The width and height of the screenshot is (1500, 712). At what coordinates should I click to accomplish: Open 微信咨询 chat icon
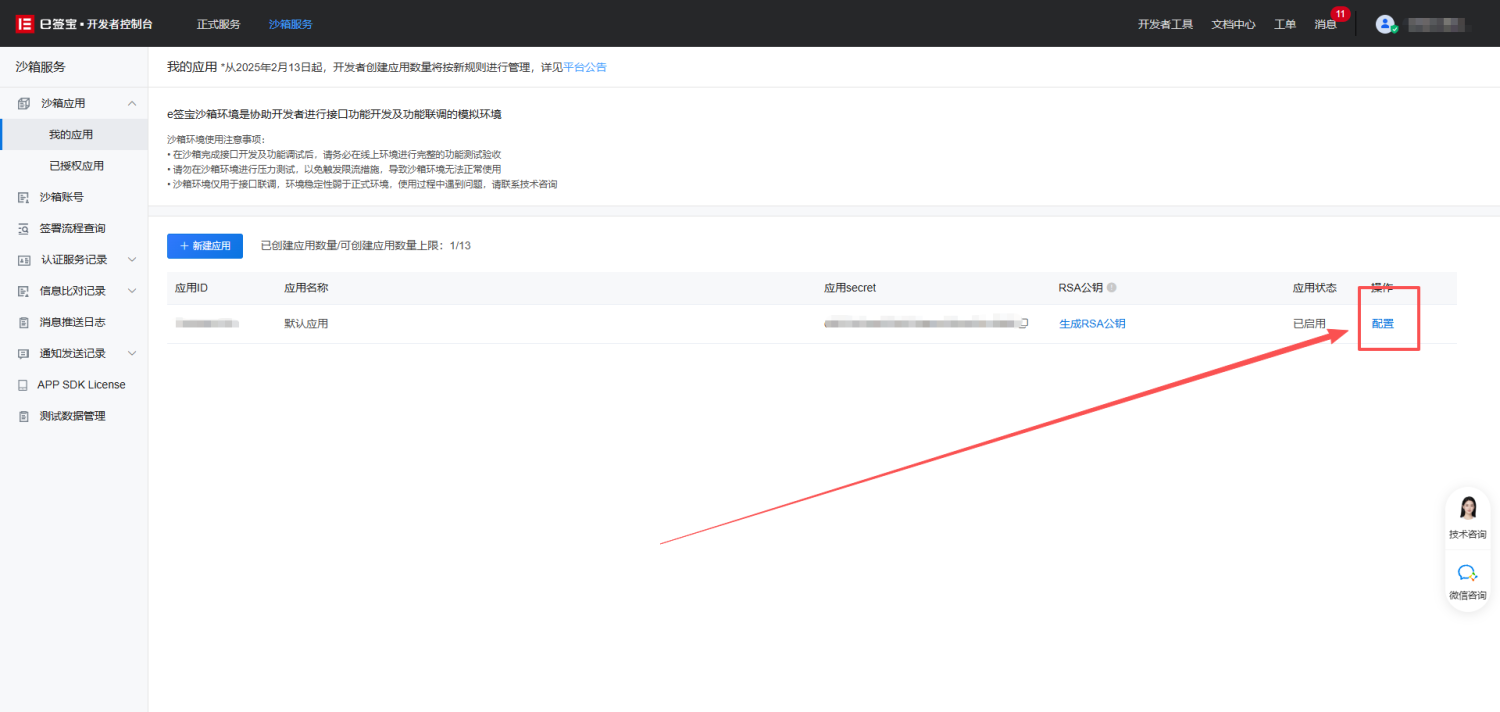pos(1467,573)
